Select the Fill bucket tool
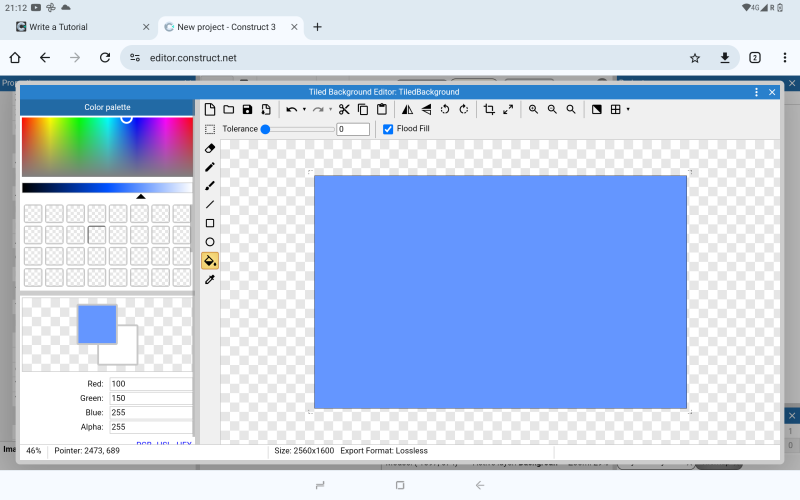The image size is (800, 500). pos(210,261)
